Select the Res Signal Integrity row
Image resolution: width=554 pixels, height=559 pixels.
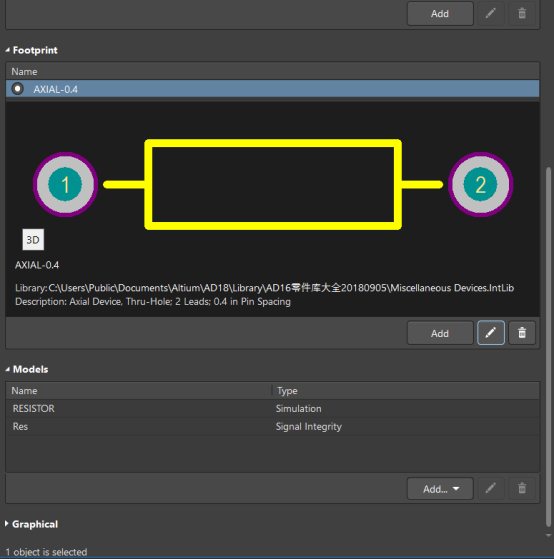(x=272, y=426)
